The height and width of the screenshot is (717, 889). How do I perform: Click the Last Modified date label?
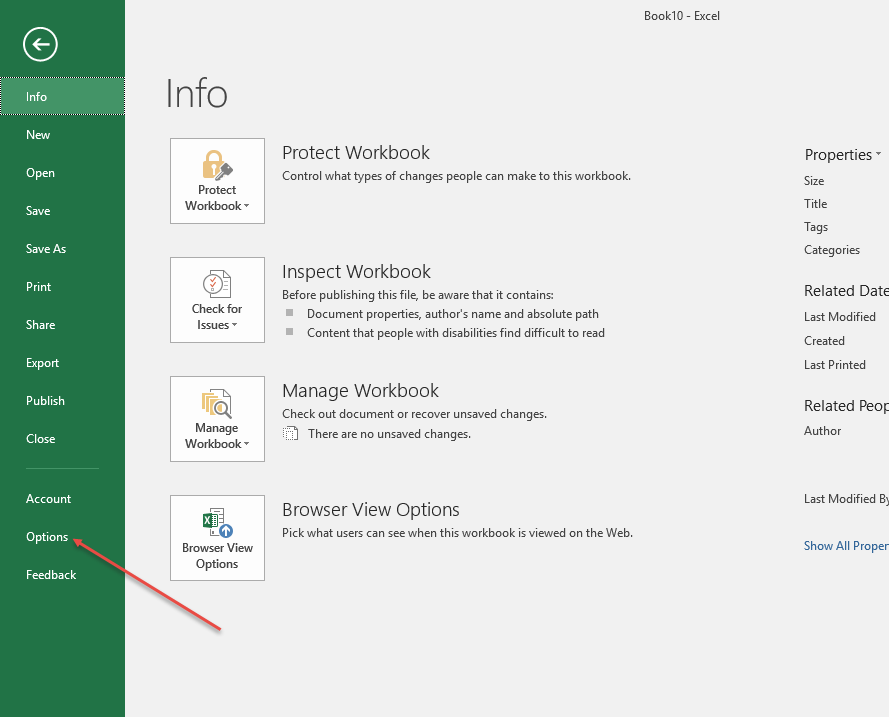840,317
